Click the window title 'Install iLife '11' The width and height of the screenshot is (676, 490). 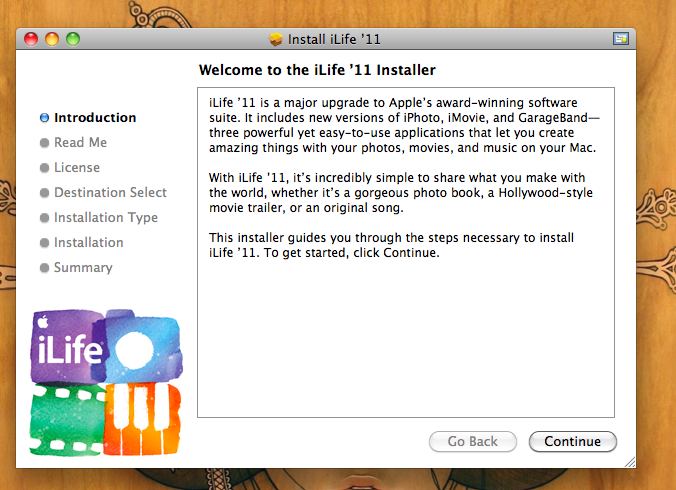pos(334,39)
